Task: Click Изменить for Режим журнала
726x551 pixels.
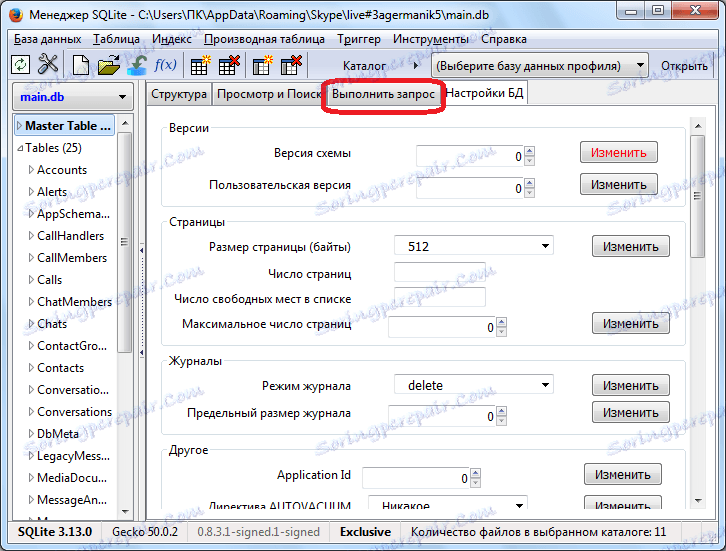Action: (631, 385)
